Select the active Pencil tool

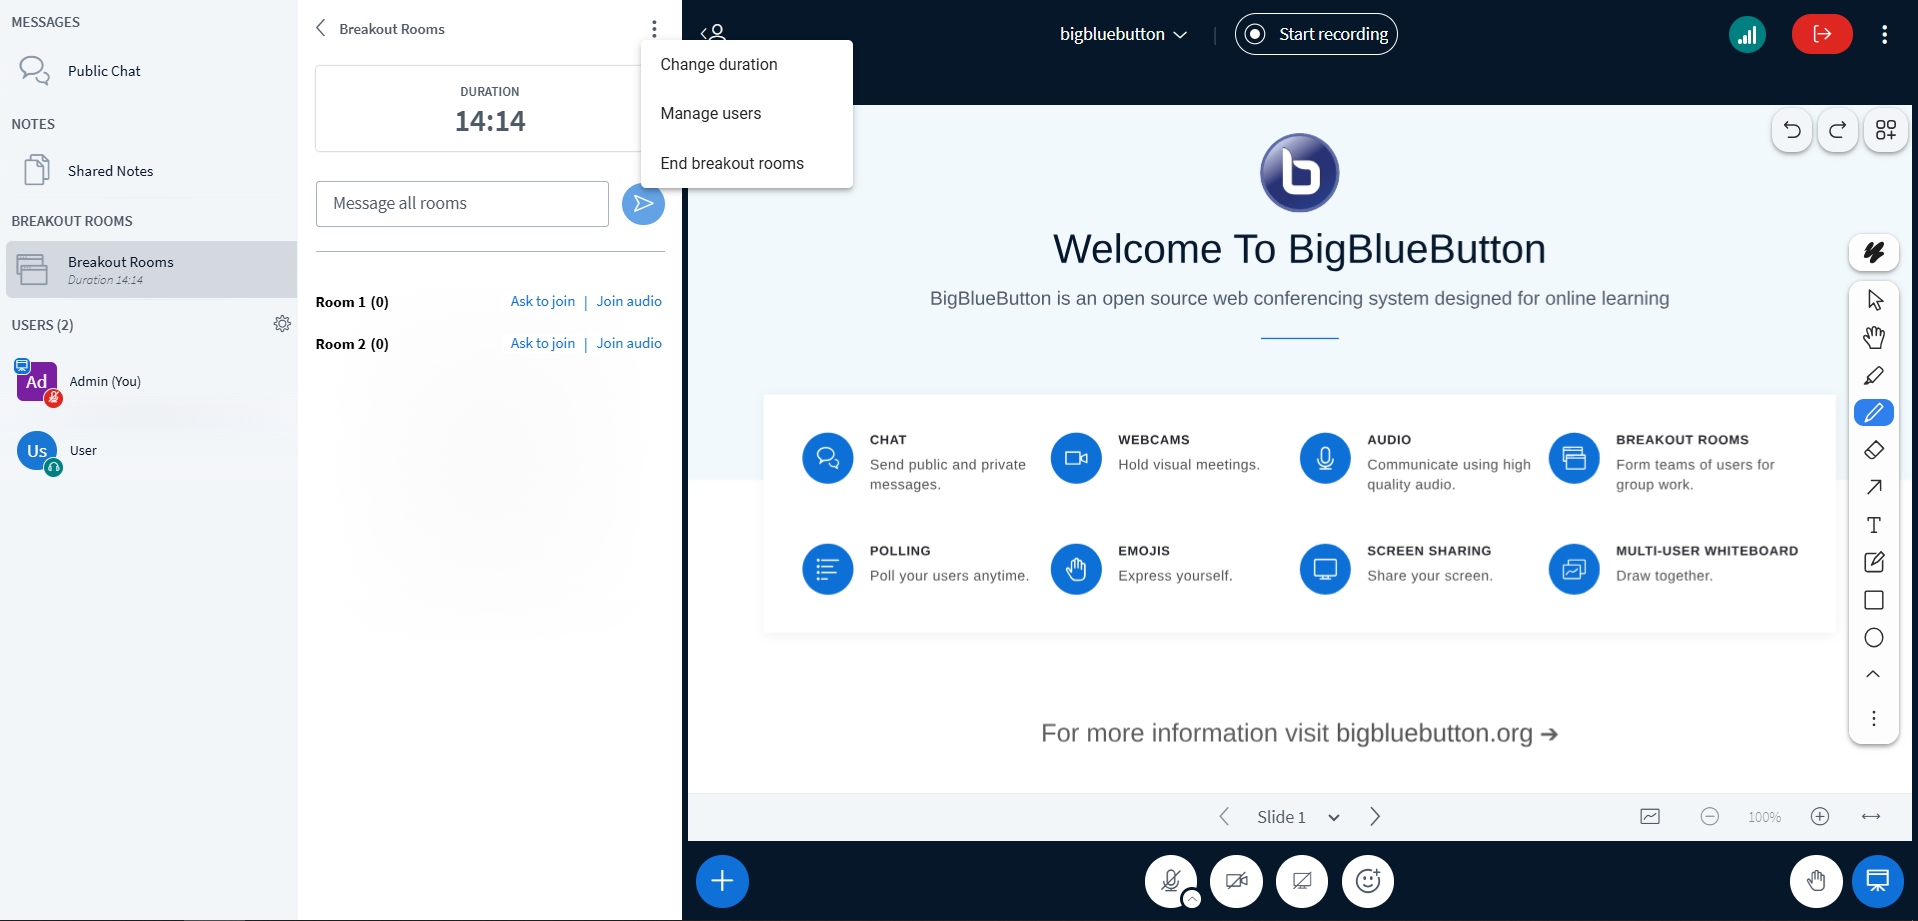(1874, 412)
